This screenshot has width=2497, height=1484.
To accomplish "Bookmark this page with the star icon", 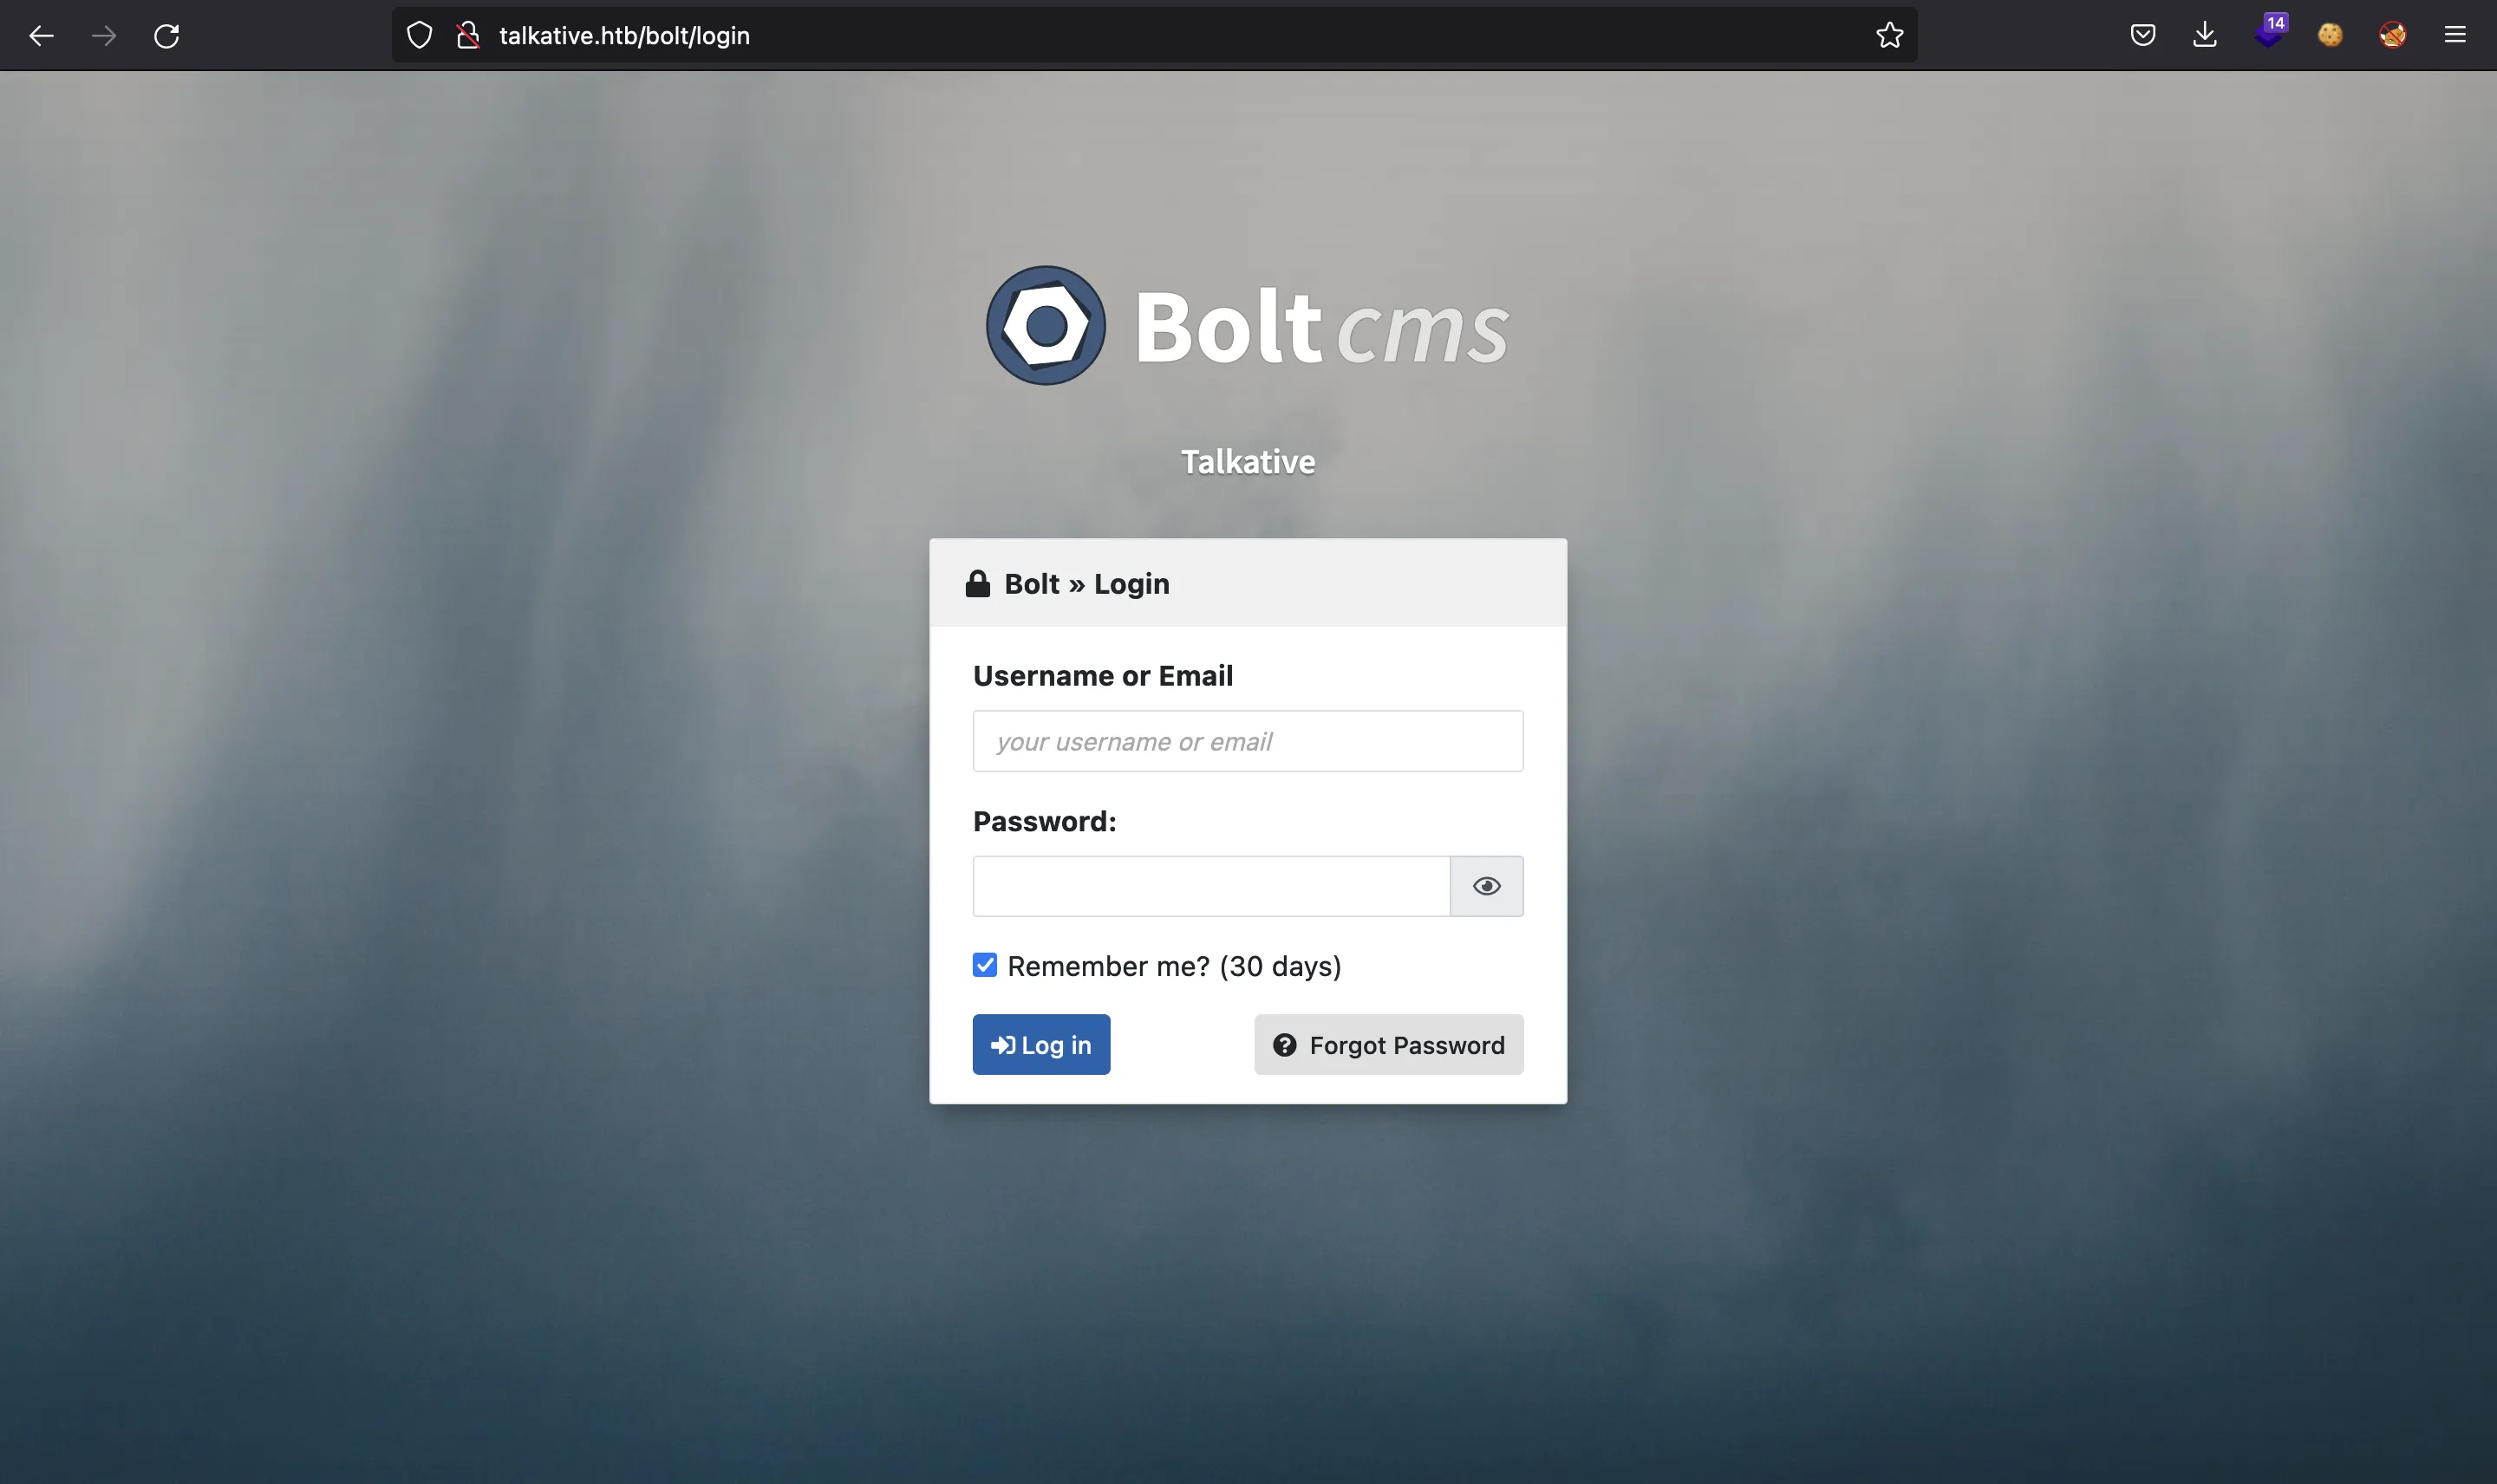I will coord(1889,36).
